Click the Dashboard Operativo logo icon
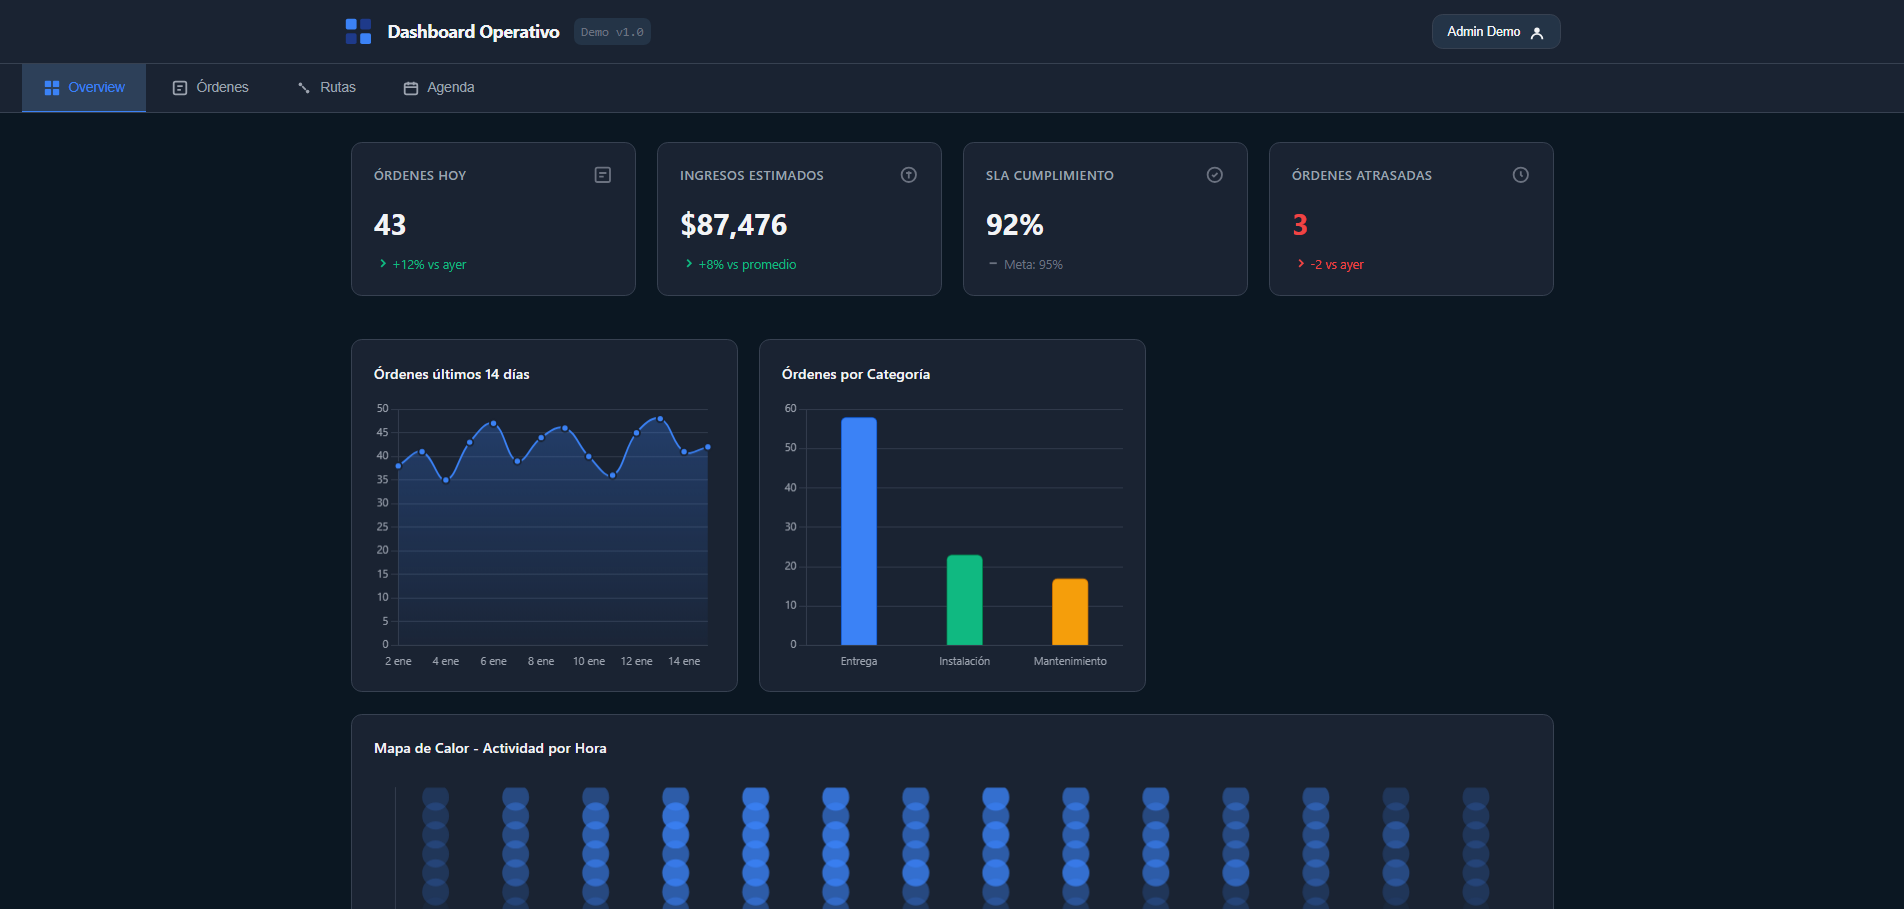The width and height of the screenshot is (1904, 909). [x=358, y=31]
